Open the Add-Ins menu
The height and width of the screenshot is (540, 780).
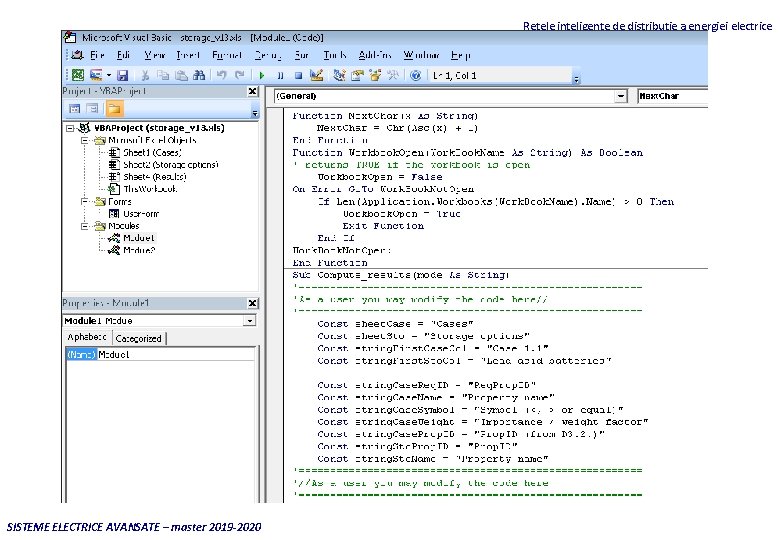(x=375, y=55)
